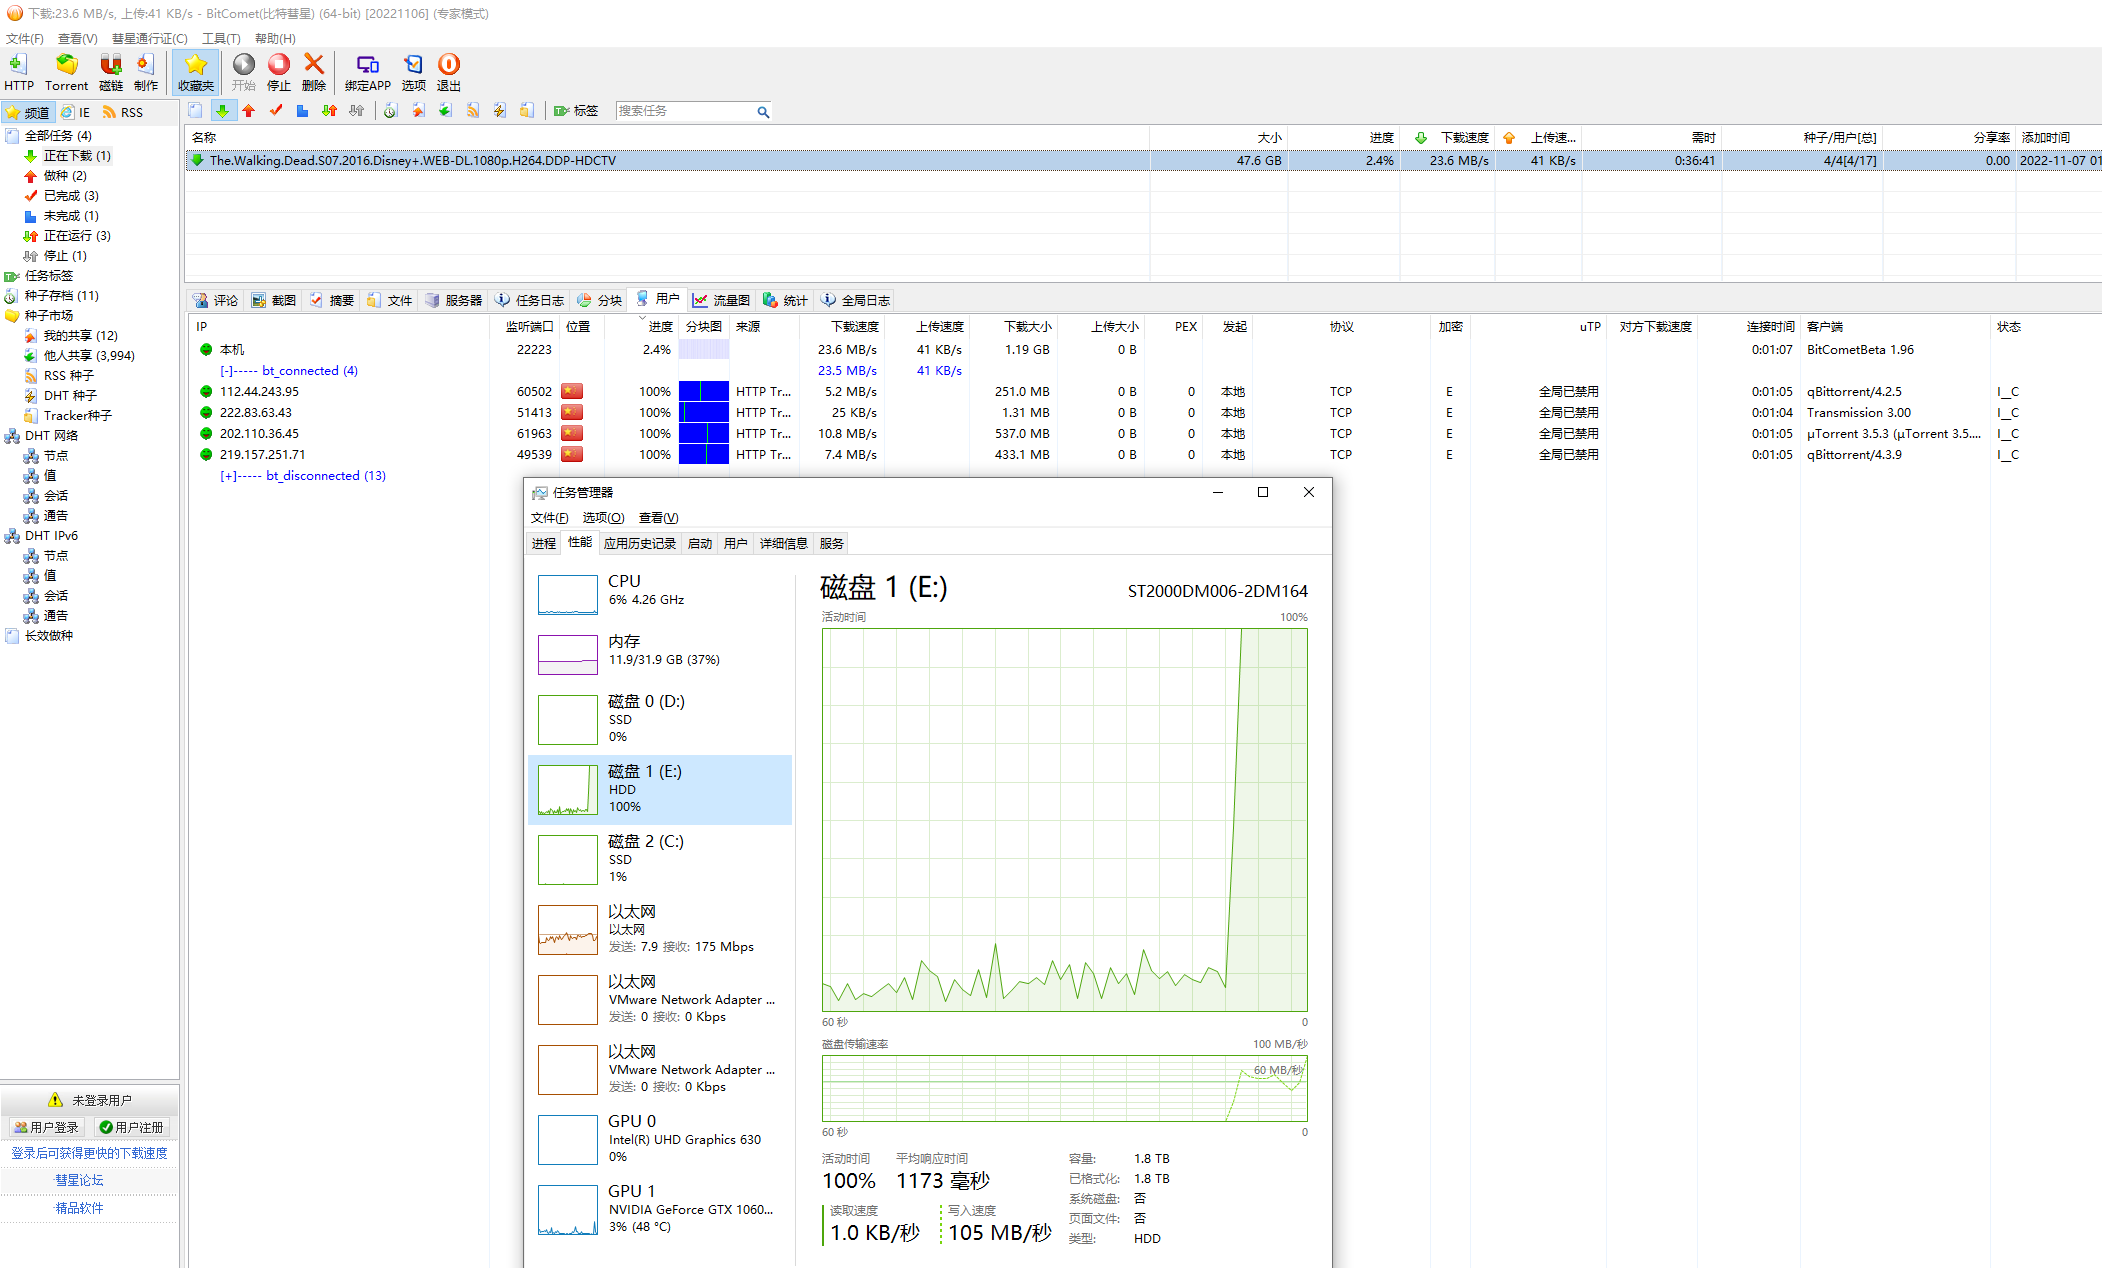Click the HTTP download toolbar icon

(18, 72)
